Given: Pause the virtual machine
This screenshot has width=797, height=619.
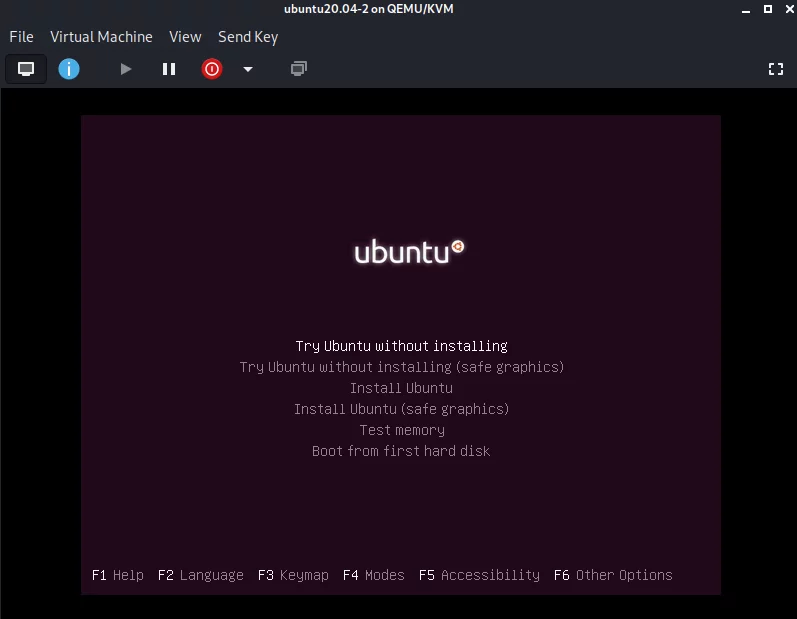Looking at the screenshot, I should tap(169, 69).
